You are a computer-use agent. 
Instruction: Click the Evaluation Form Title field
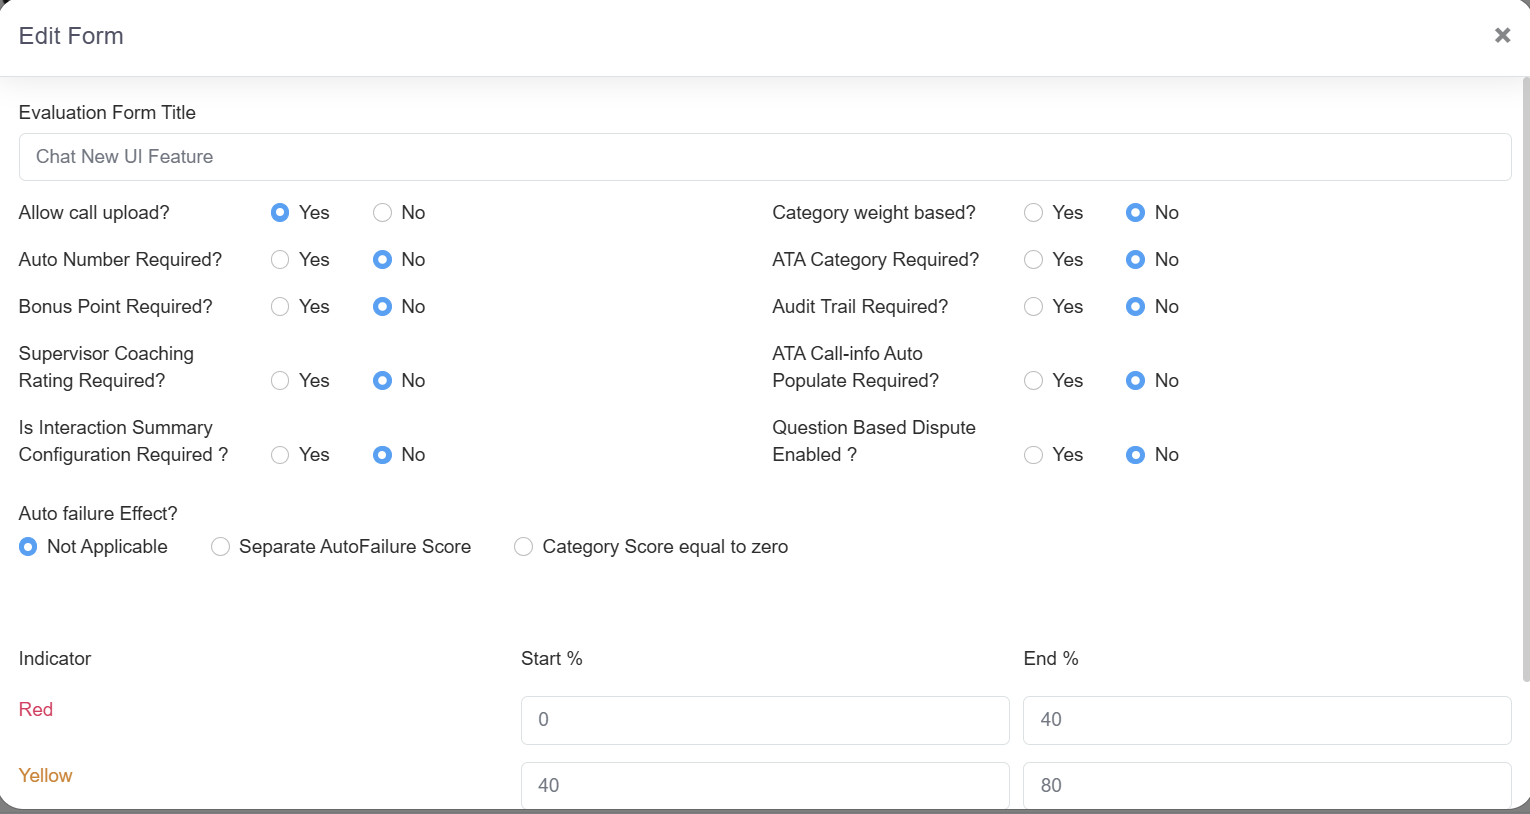[764, 157]
